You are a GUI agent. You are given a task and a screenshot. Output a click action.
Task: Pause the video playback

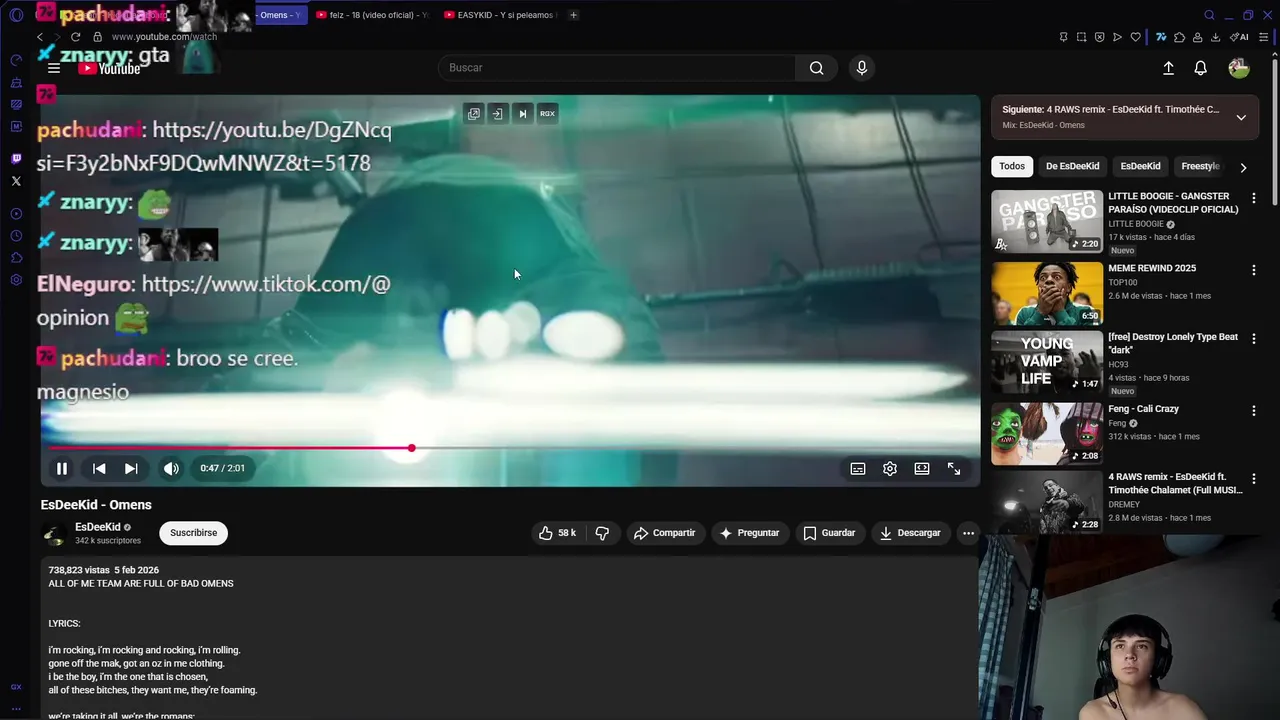62,468
